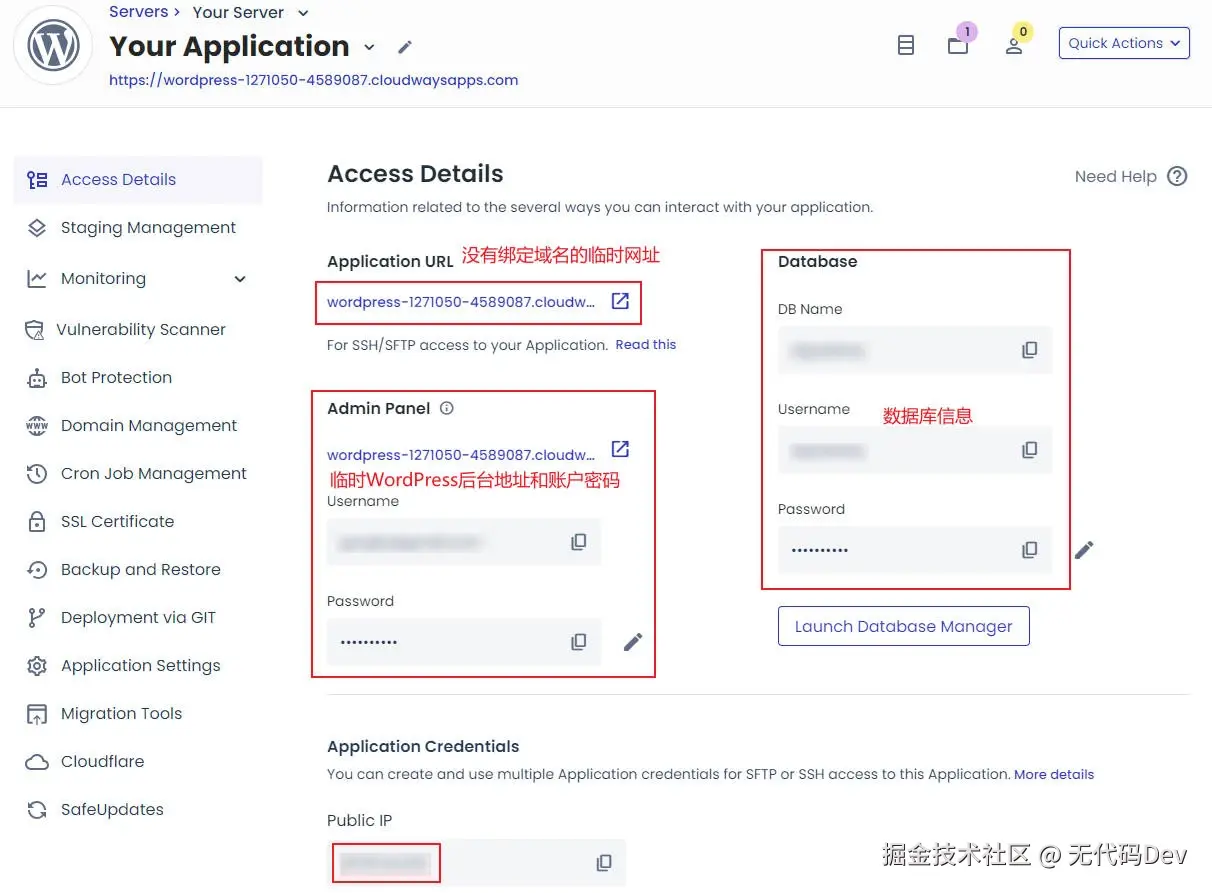Viewport: 1212px width, 893px height.
Task: Copy the database password
Action: pyautogui.click(x=1029, y=550)
